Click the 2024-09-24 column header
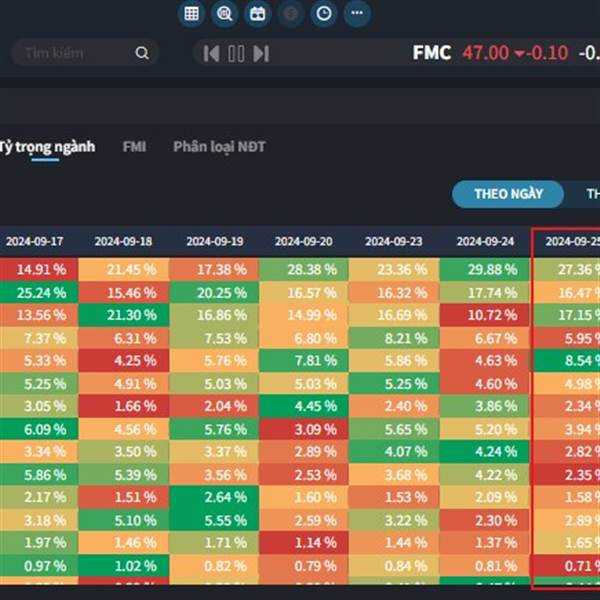The width and height of the screenshot is (600, 600). [485, 241]
